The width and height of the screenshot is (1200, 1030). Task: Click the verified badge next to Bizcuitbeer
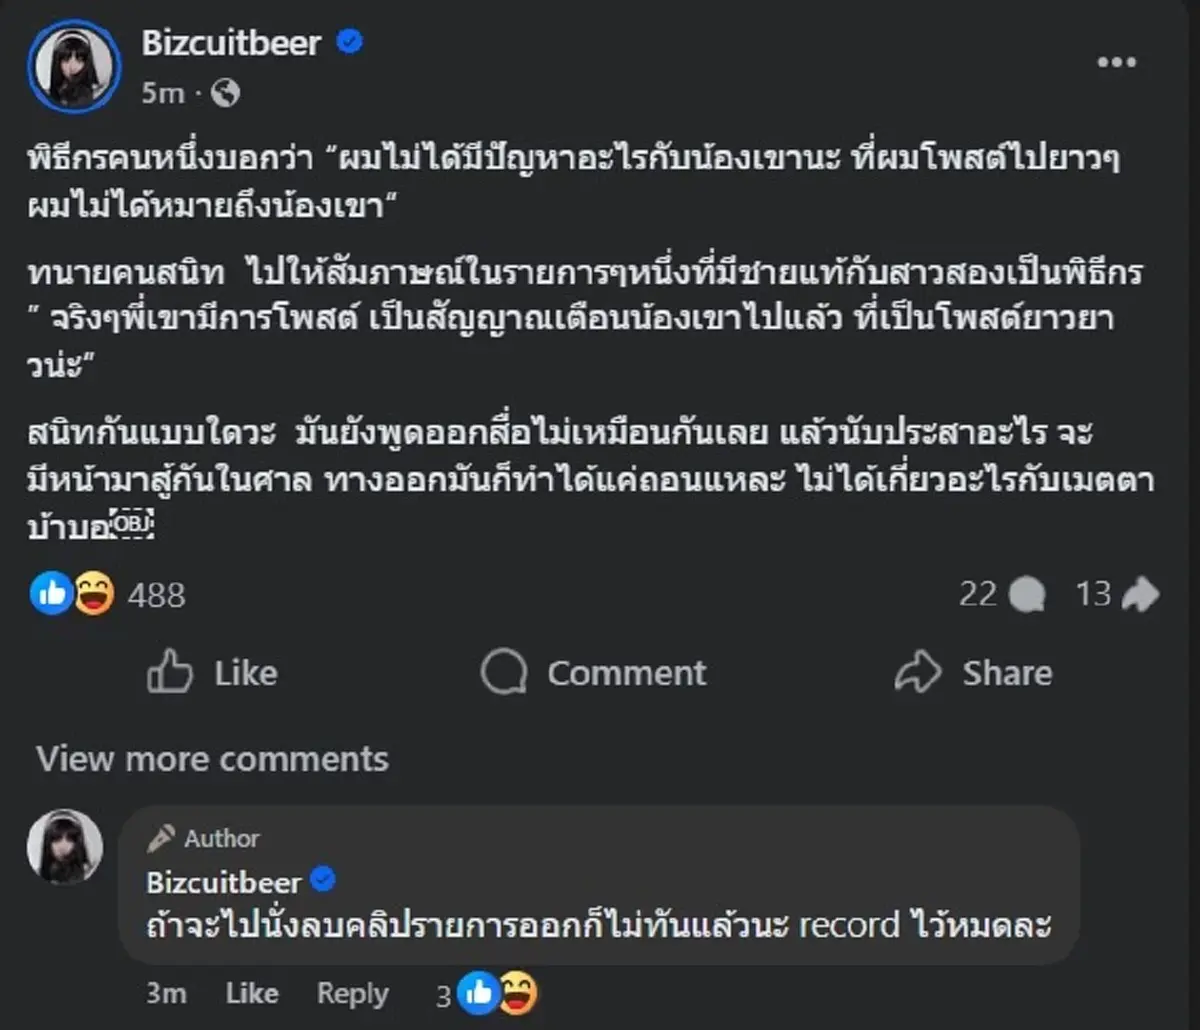point(347,43)
